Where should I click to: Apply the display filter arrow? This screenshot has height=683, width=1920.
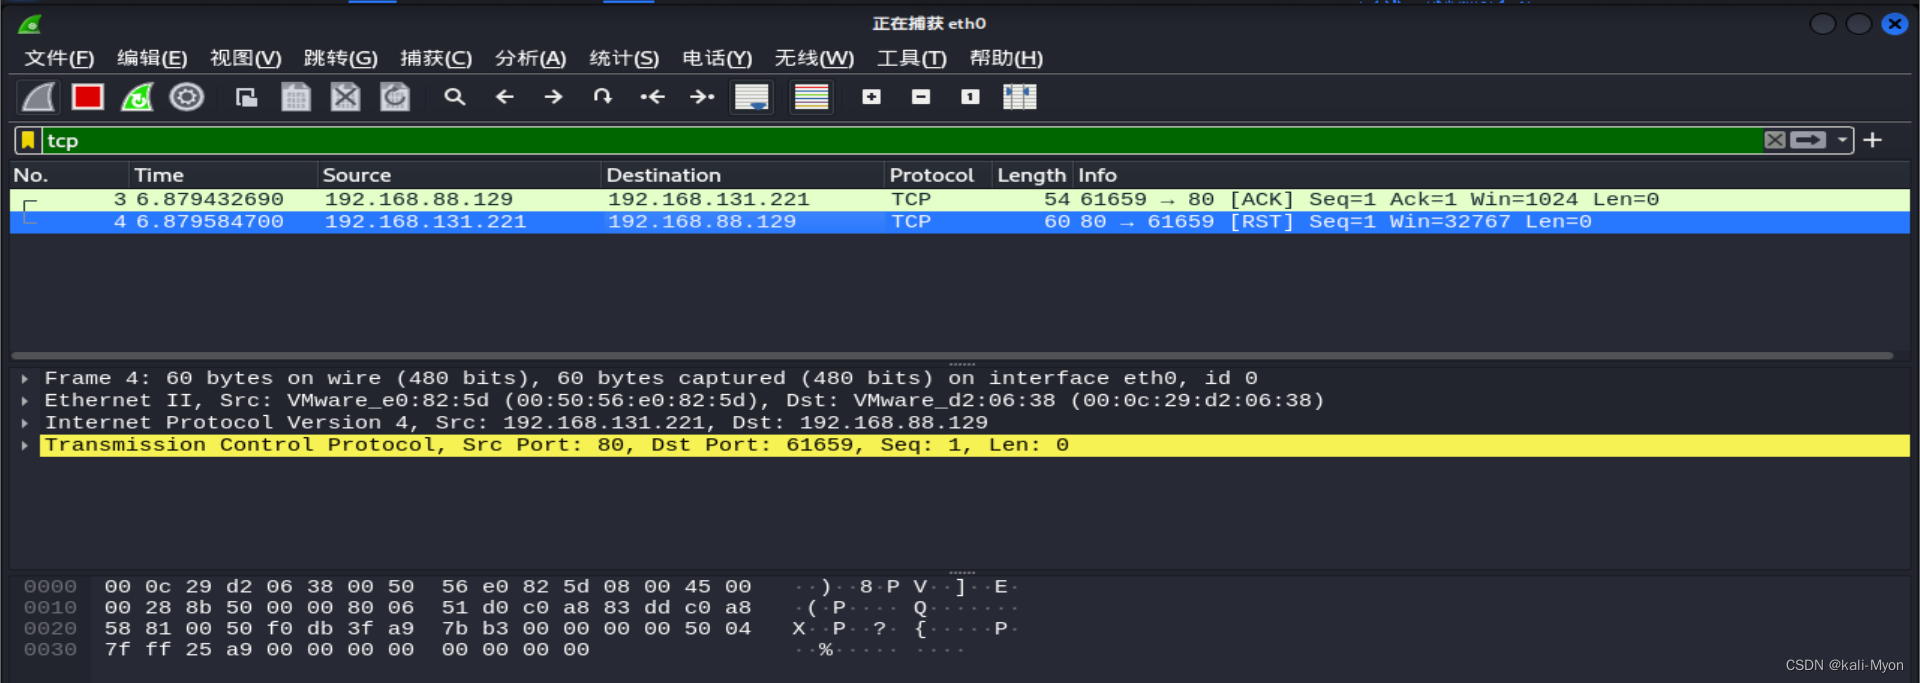[1808, 140]
